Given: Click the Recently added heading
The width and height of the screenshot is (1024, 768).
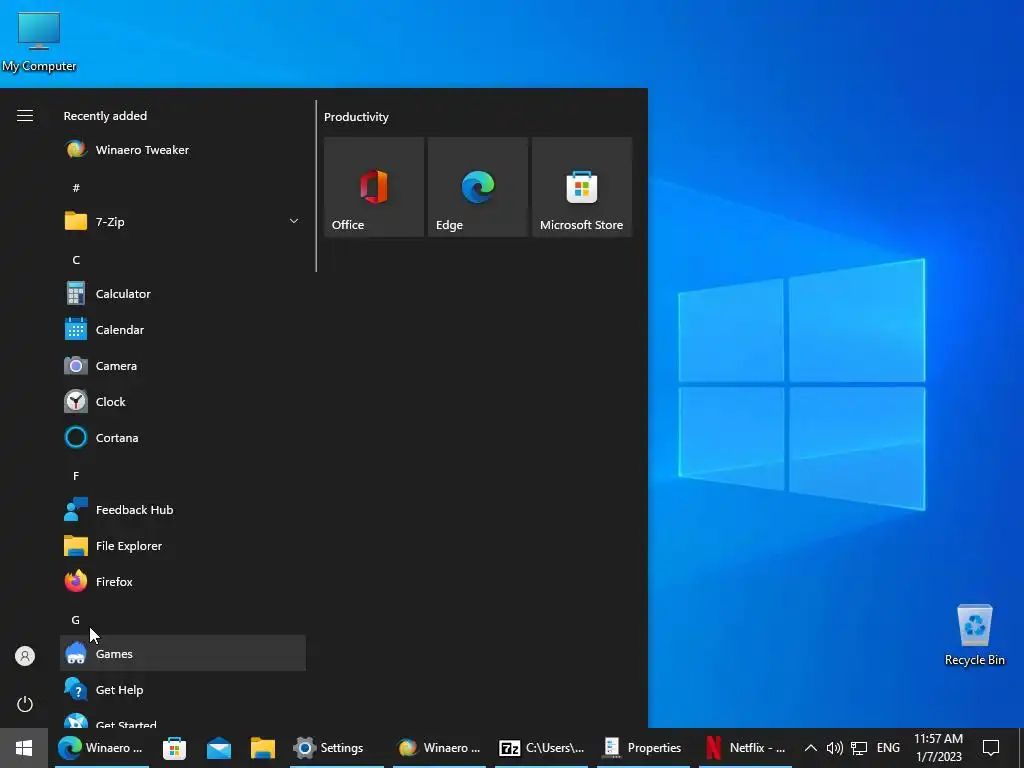Looking at the screenshot, I should 105,116.
